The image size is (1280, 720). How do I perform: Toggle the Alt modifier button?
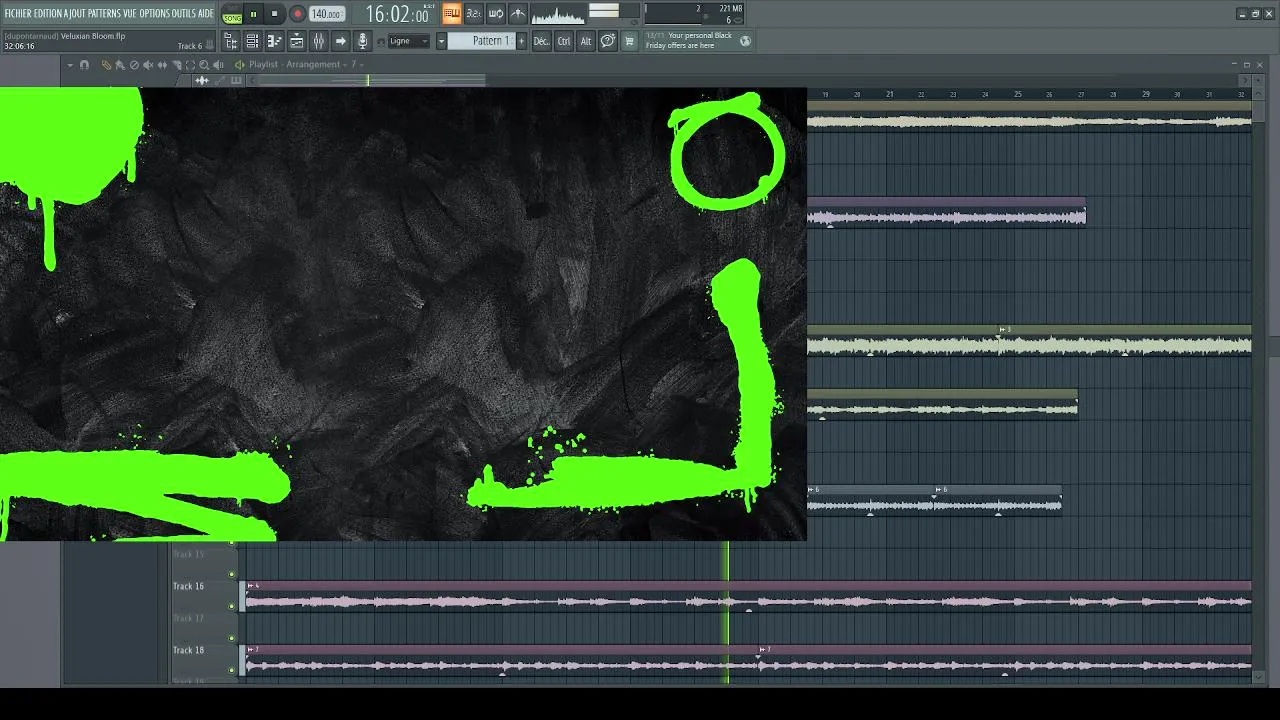tap(586, 41)
